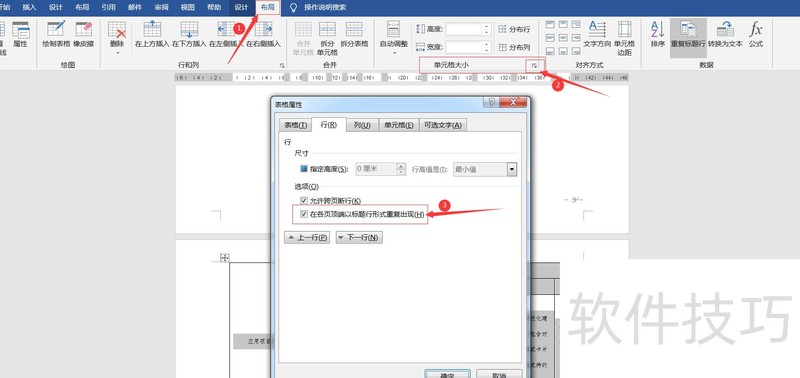This screenshot has height=378, width=800.
Task: Open the 单元格大小 dialog launcher
Action: click(x=534, y=65)
